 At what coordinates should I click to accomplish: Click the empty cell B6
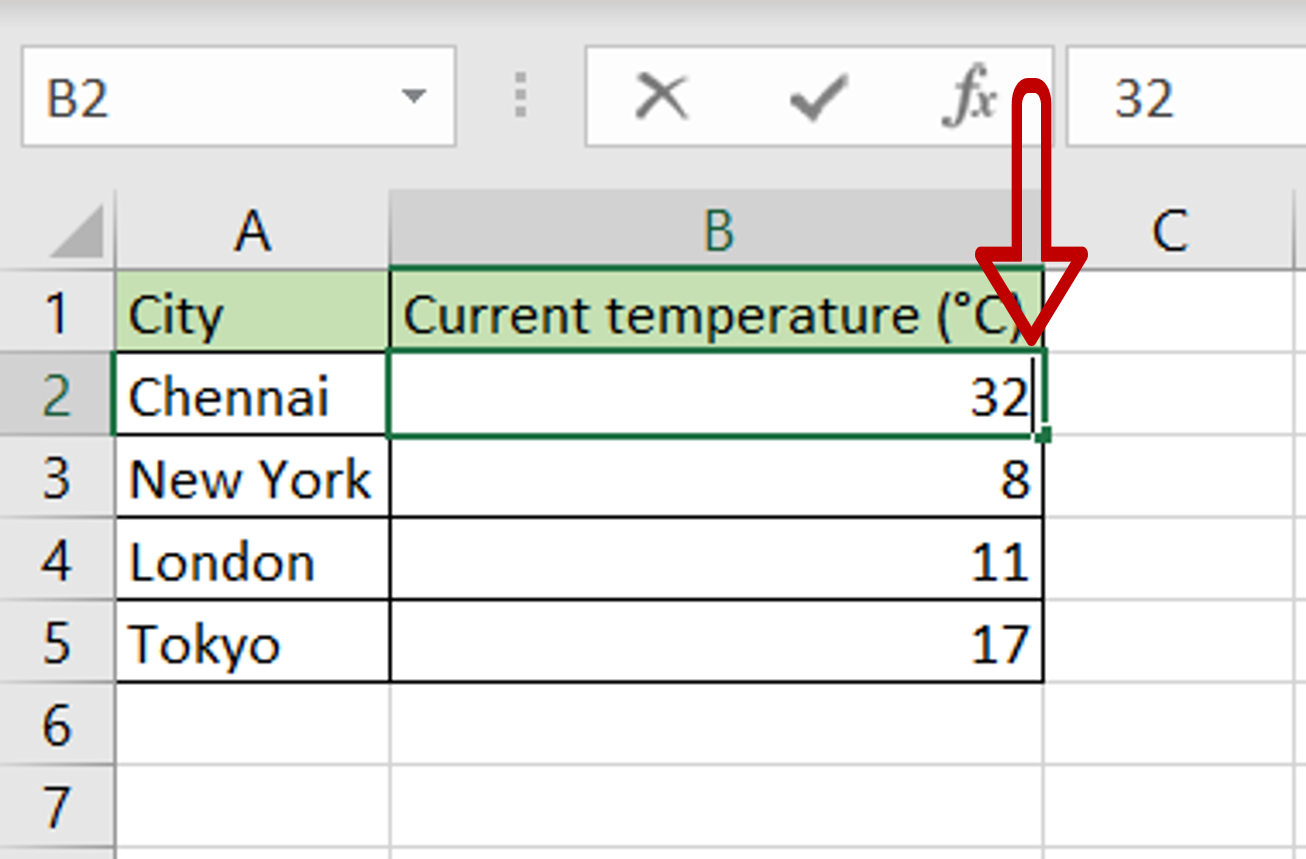point(715,727)
